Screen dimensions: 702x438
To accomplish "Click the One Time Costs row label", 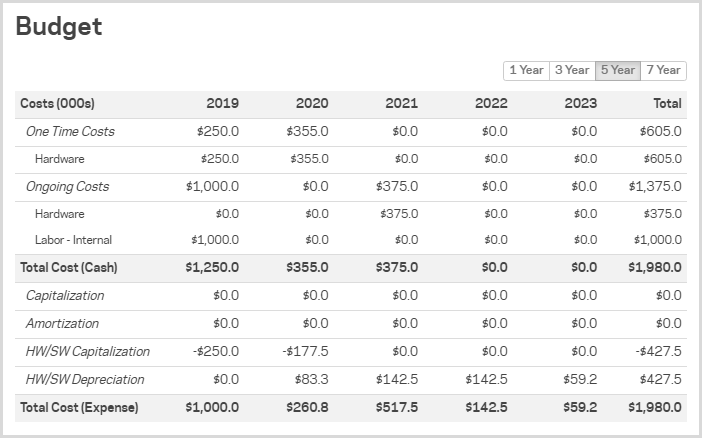I will [x=70, y=131].
